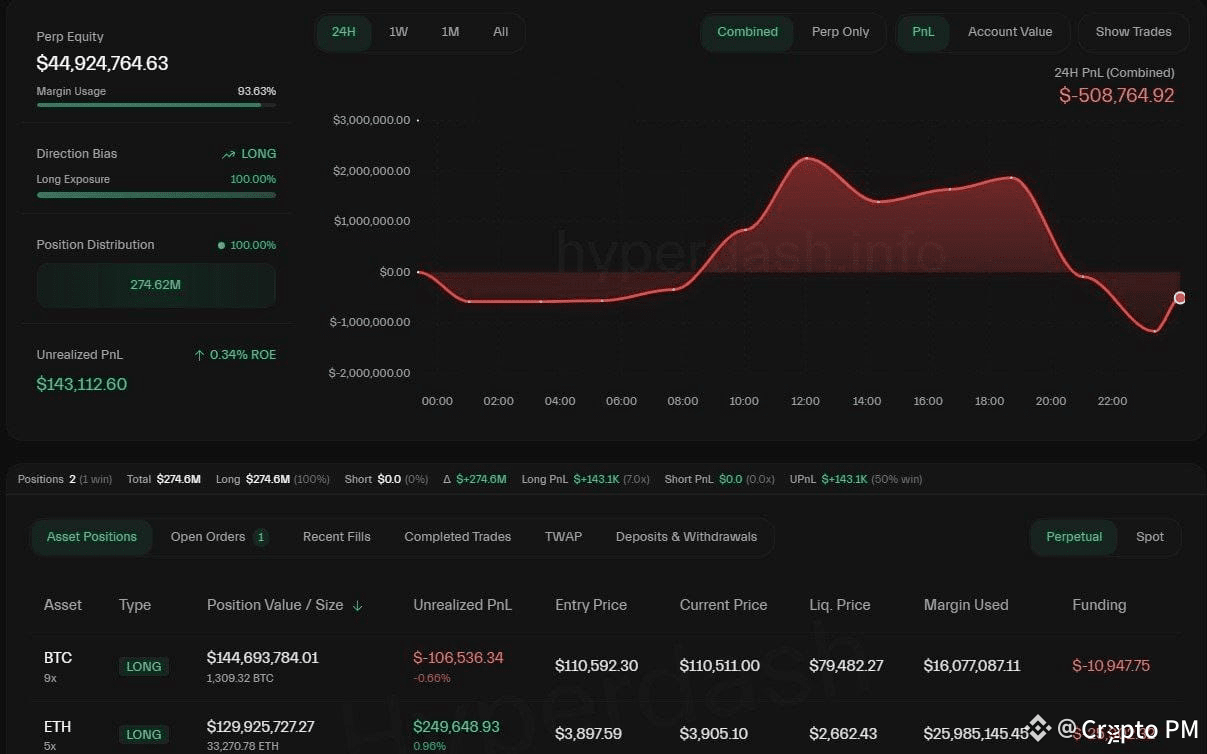Viewport: 1207px width, 754px height.
Task: Switch the chart view to Account Value
Action: pyautogui.click(x=1009, y=31)
